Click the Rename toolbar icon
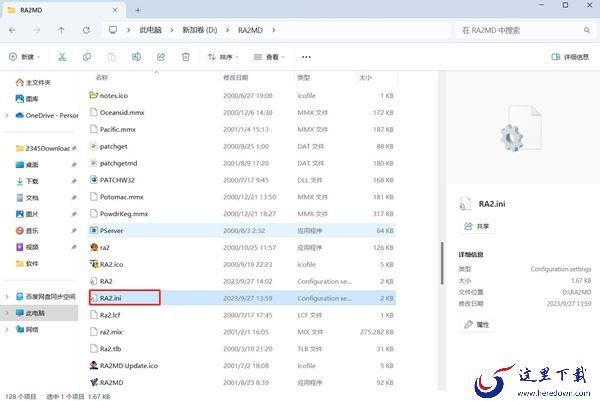Screen dimensions: 600x401 point(136,57)
